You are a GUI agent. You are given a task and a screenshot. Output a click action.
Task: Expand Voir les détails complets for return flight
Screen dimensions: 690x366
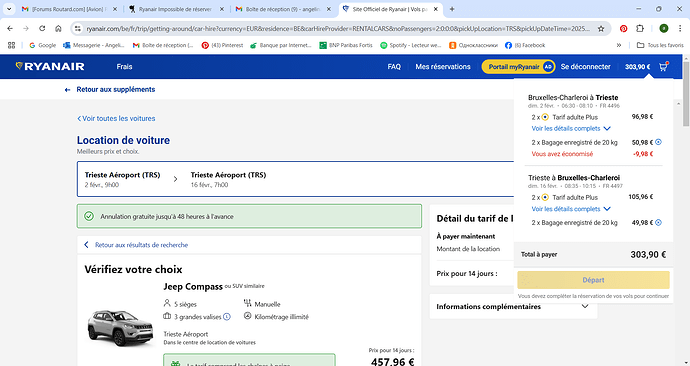571,209
